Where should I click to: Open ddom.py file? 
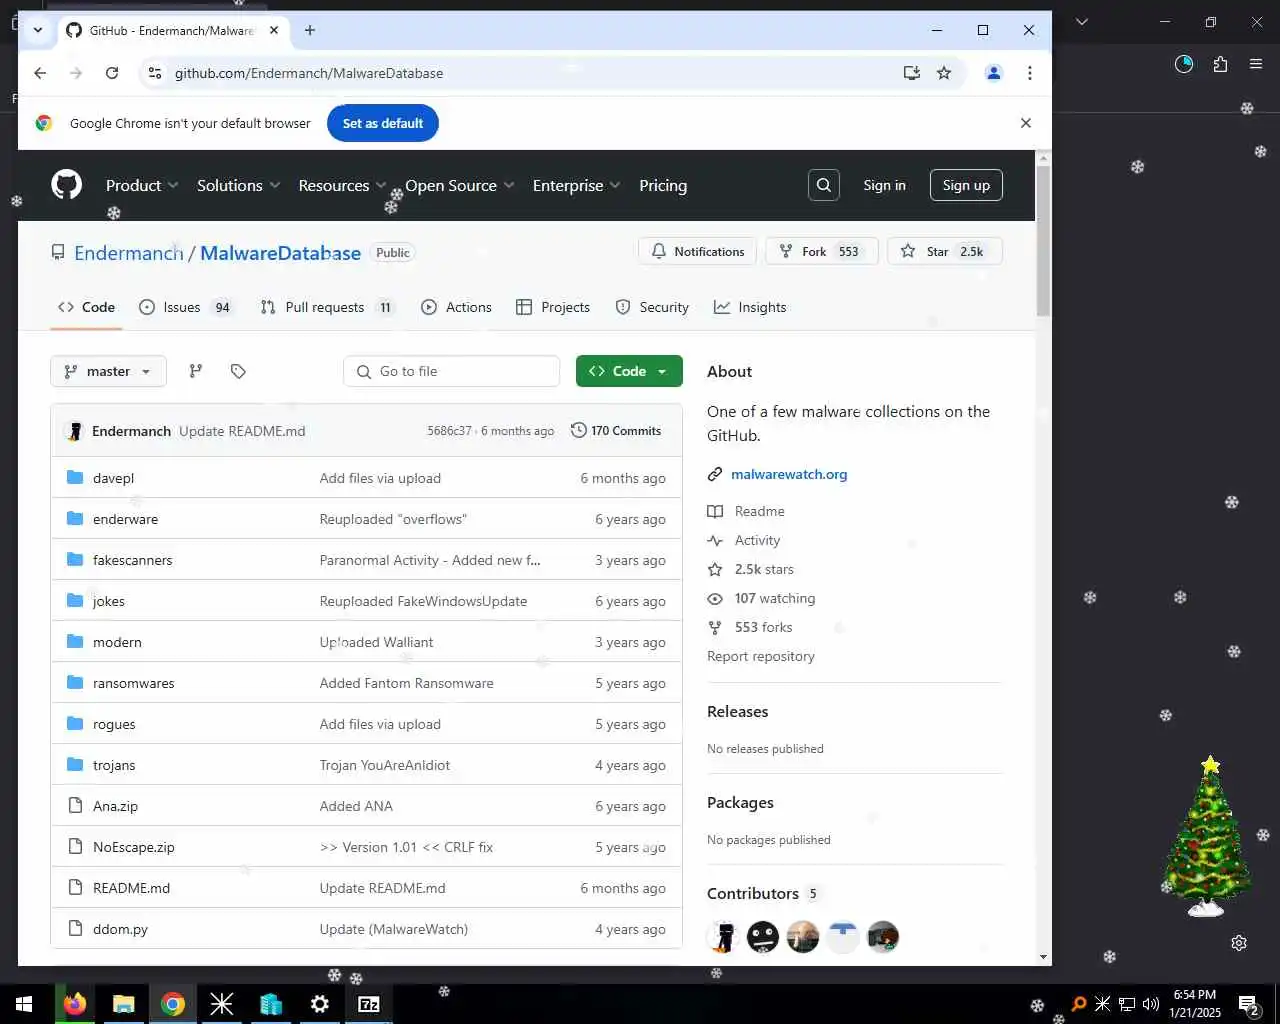[120, 929]
